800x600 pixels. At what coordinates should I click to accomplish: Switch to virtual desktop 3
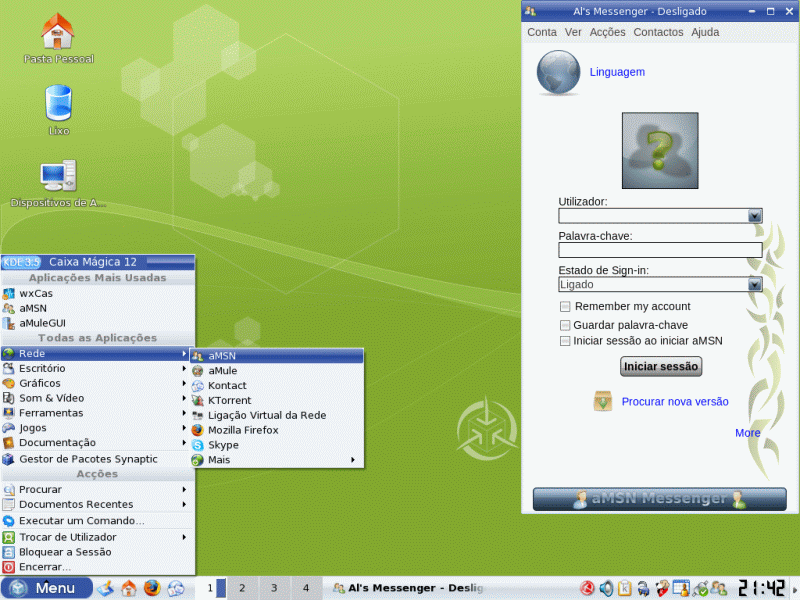(x=274, y=588)
